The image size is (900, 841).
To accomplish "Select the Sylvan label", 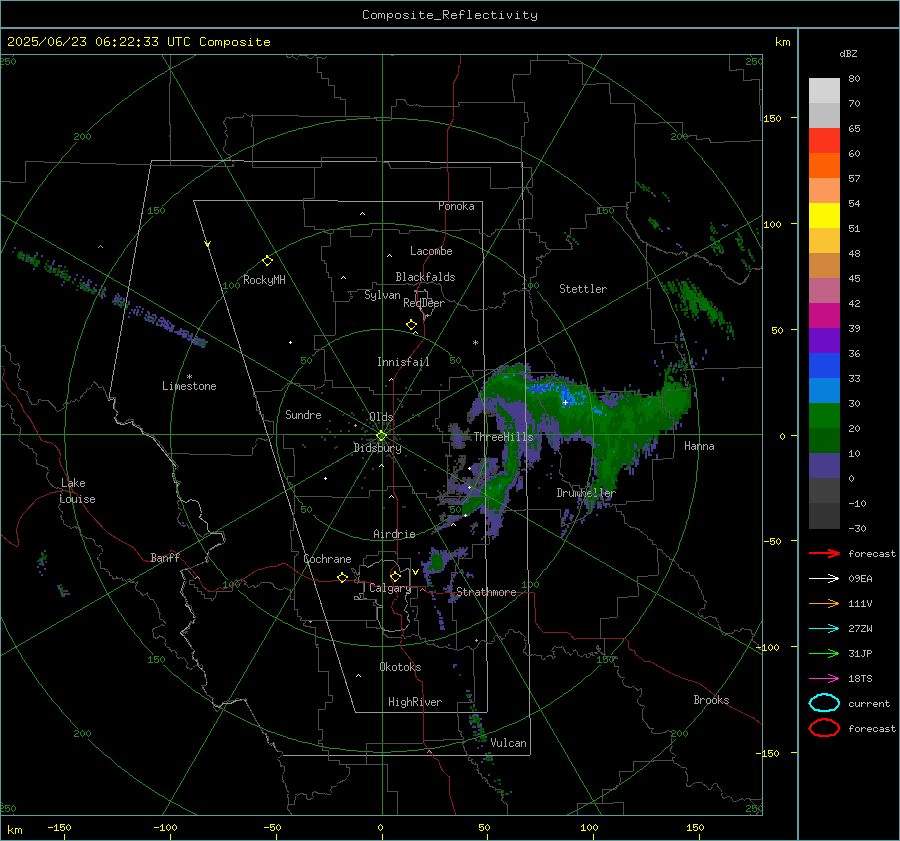I will pos(382,295).
